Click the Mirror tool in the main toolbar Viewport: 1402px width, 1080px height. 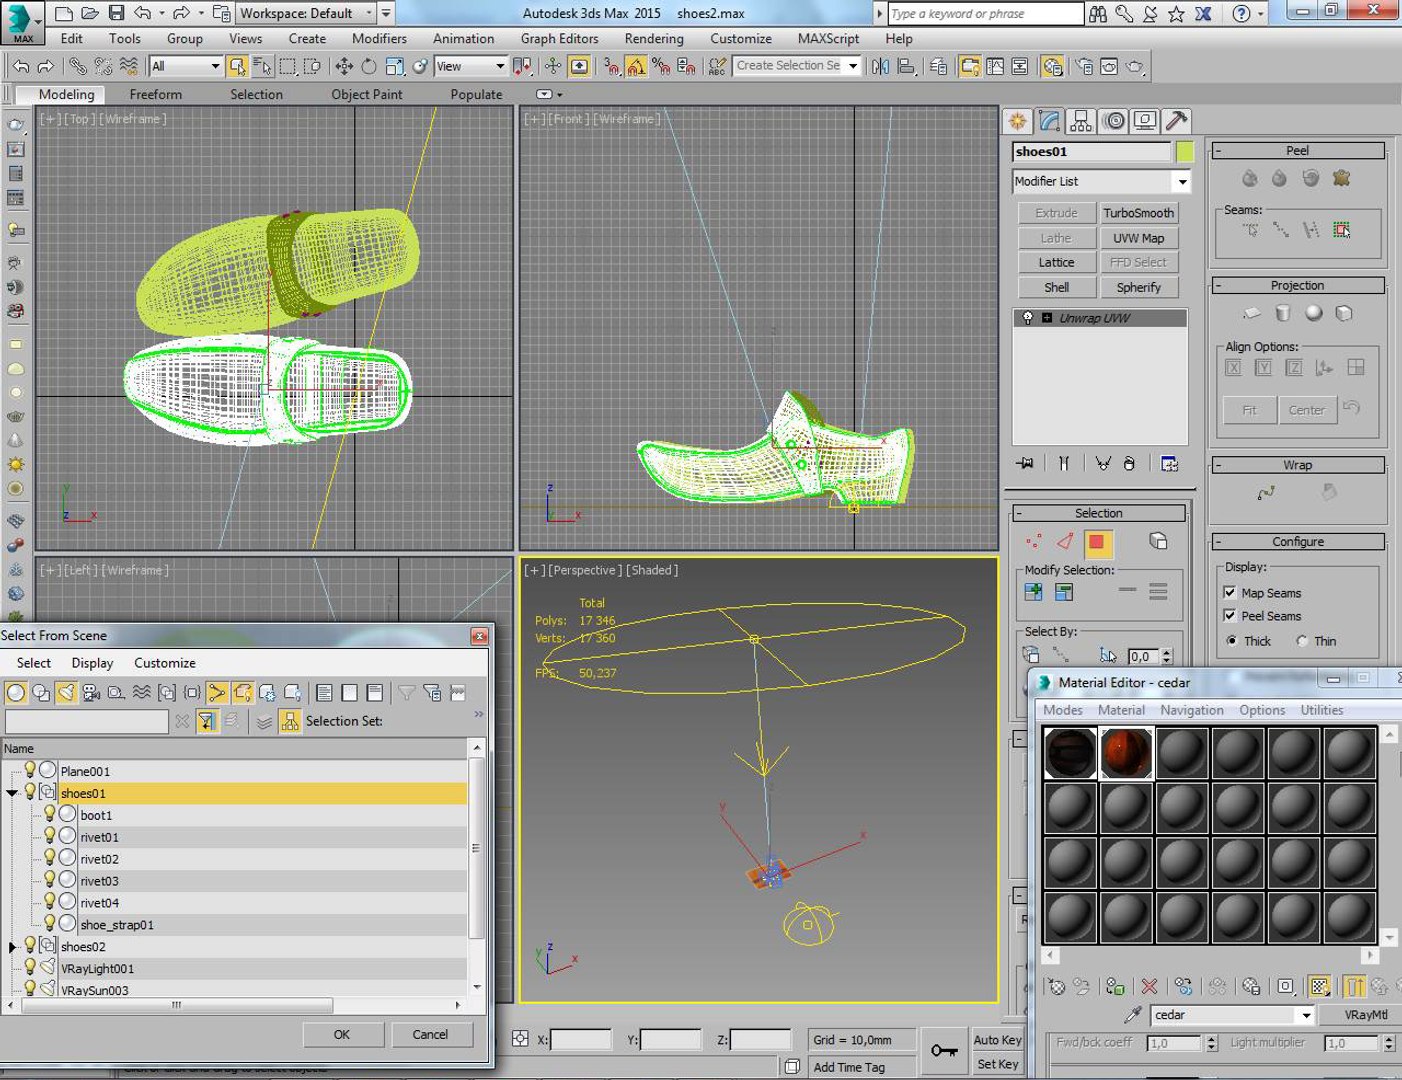(880, 66)
